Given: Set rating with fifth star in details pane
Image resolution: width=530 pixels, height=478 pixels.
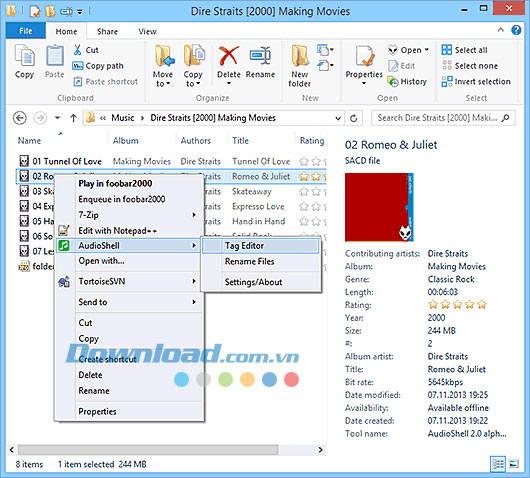Looking at the screenshot, I should (x=482, y=305).
